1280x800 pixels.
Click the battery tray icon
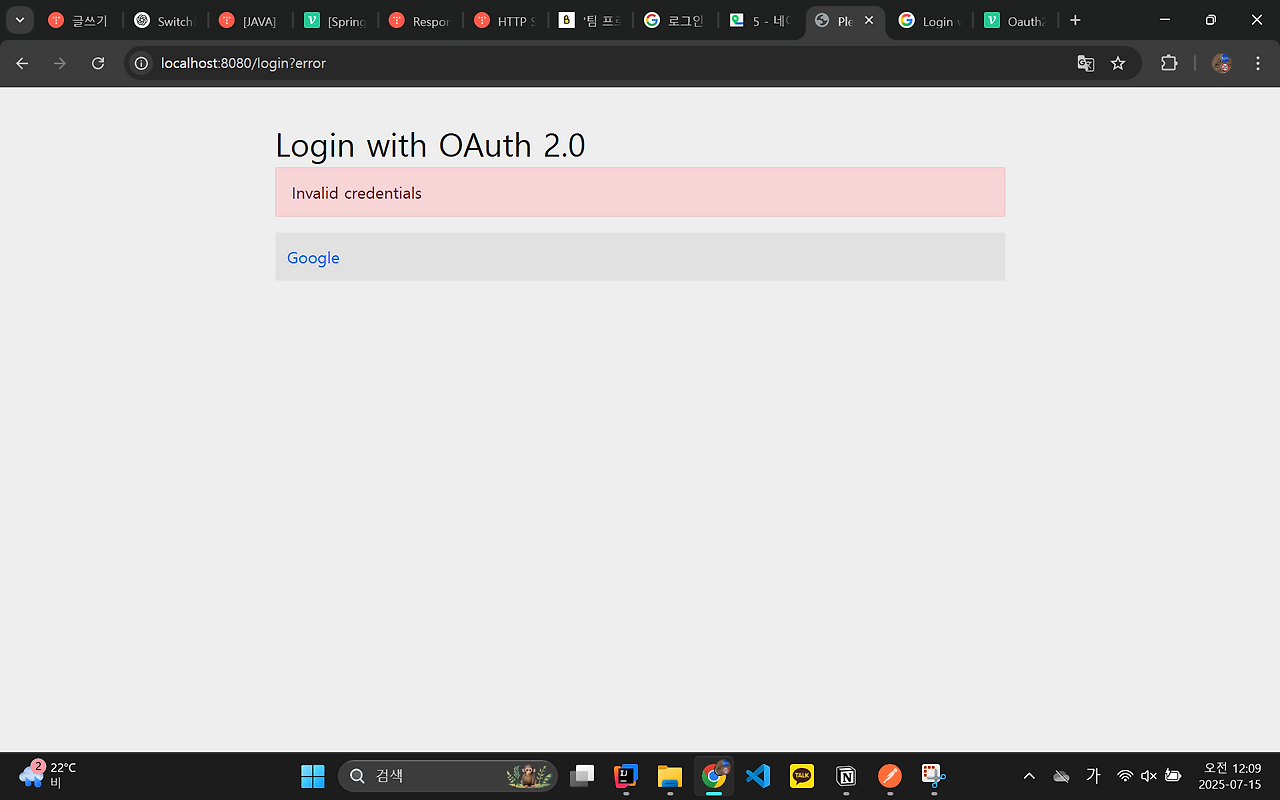(1173, 776)
